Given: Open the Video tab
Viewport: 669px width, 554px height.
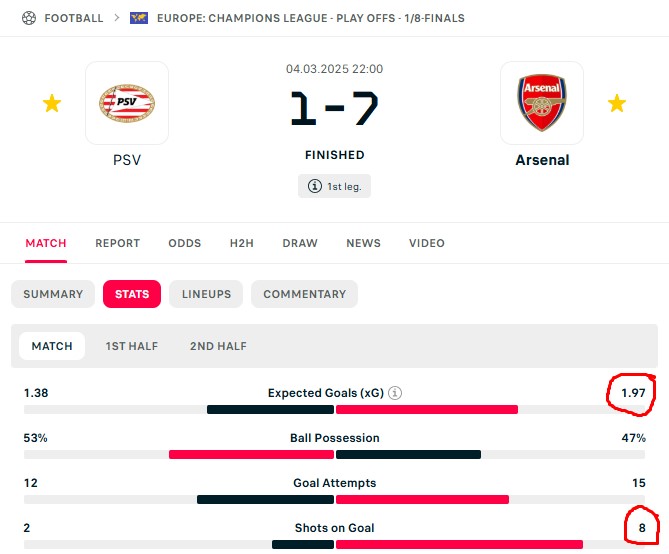Looking at the screenshot, I should pos(427,243).
